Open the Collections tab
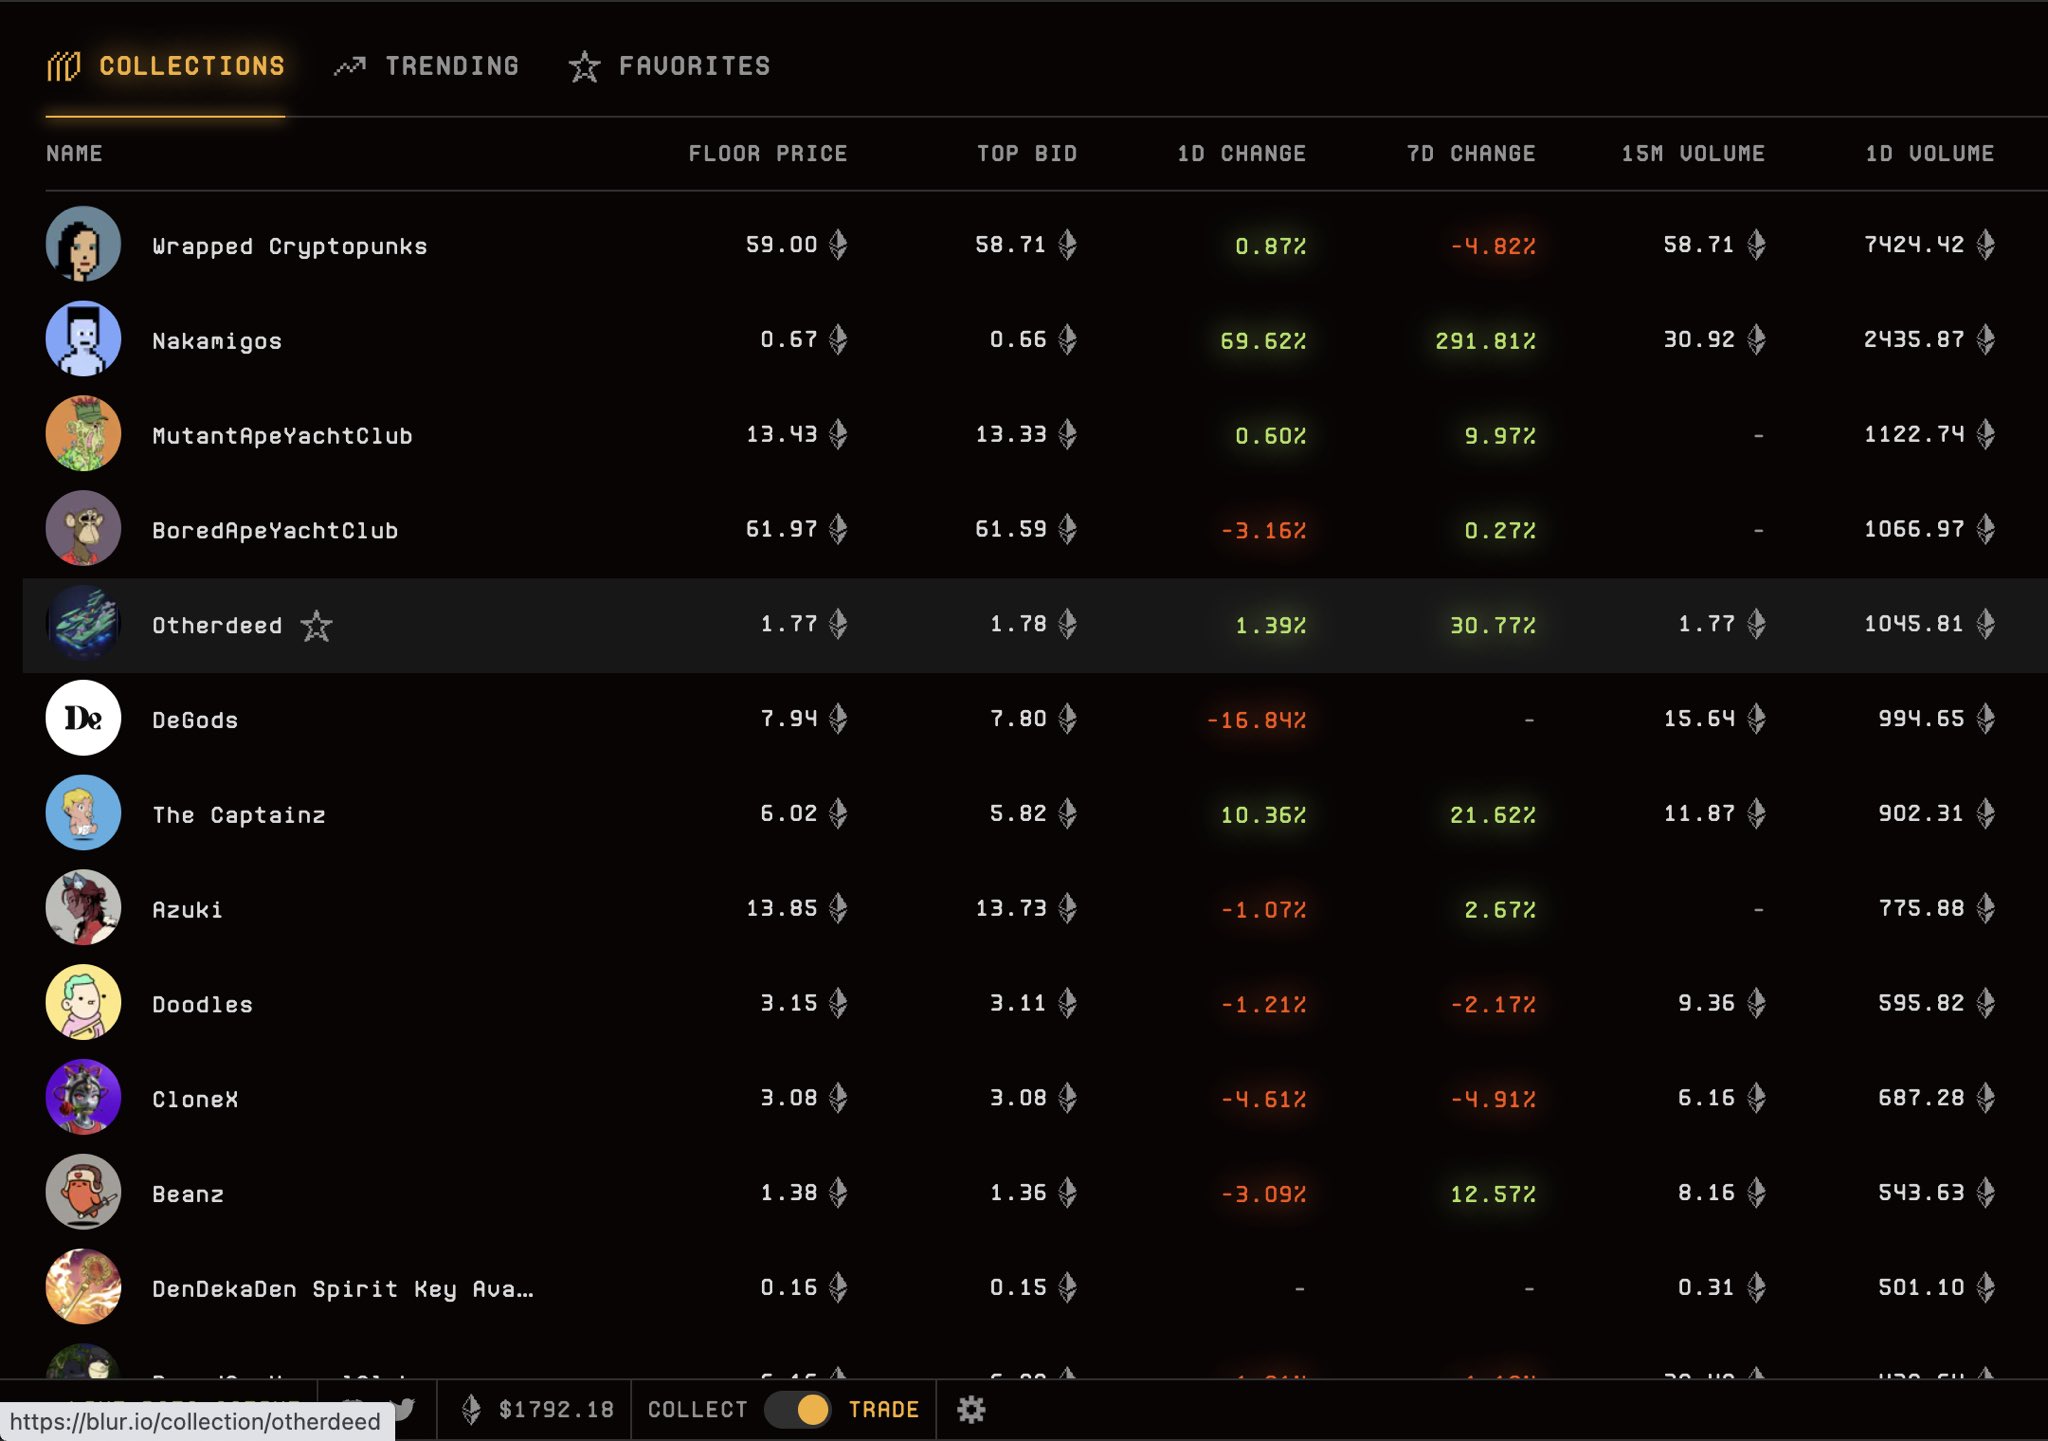2048x1441 pixels. (x=166, y=66)
